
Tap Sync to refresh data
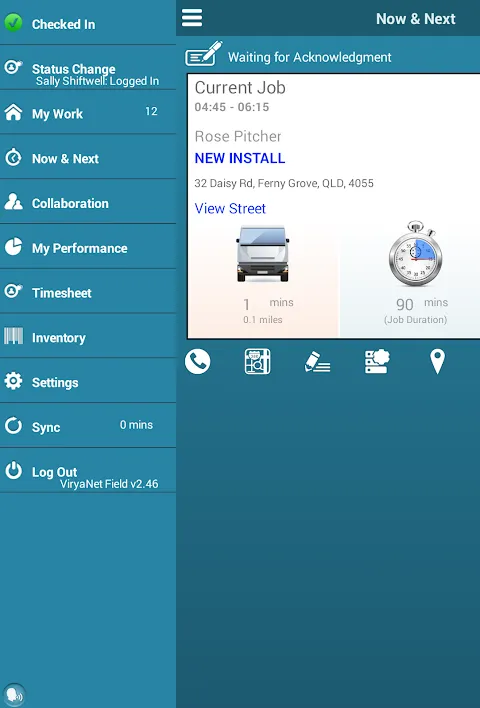[x=88, y=426]
